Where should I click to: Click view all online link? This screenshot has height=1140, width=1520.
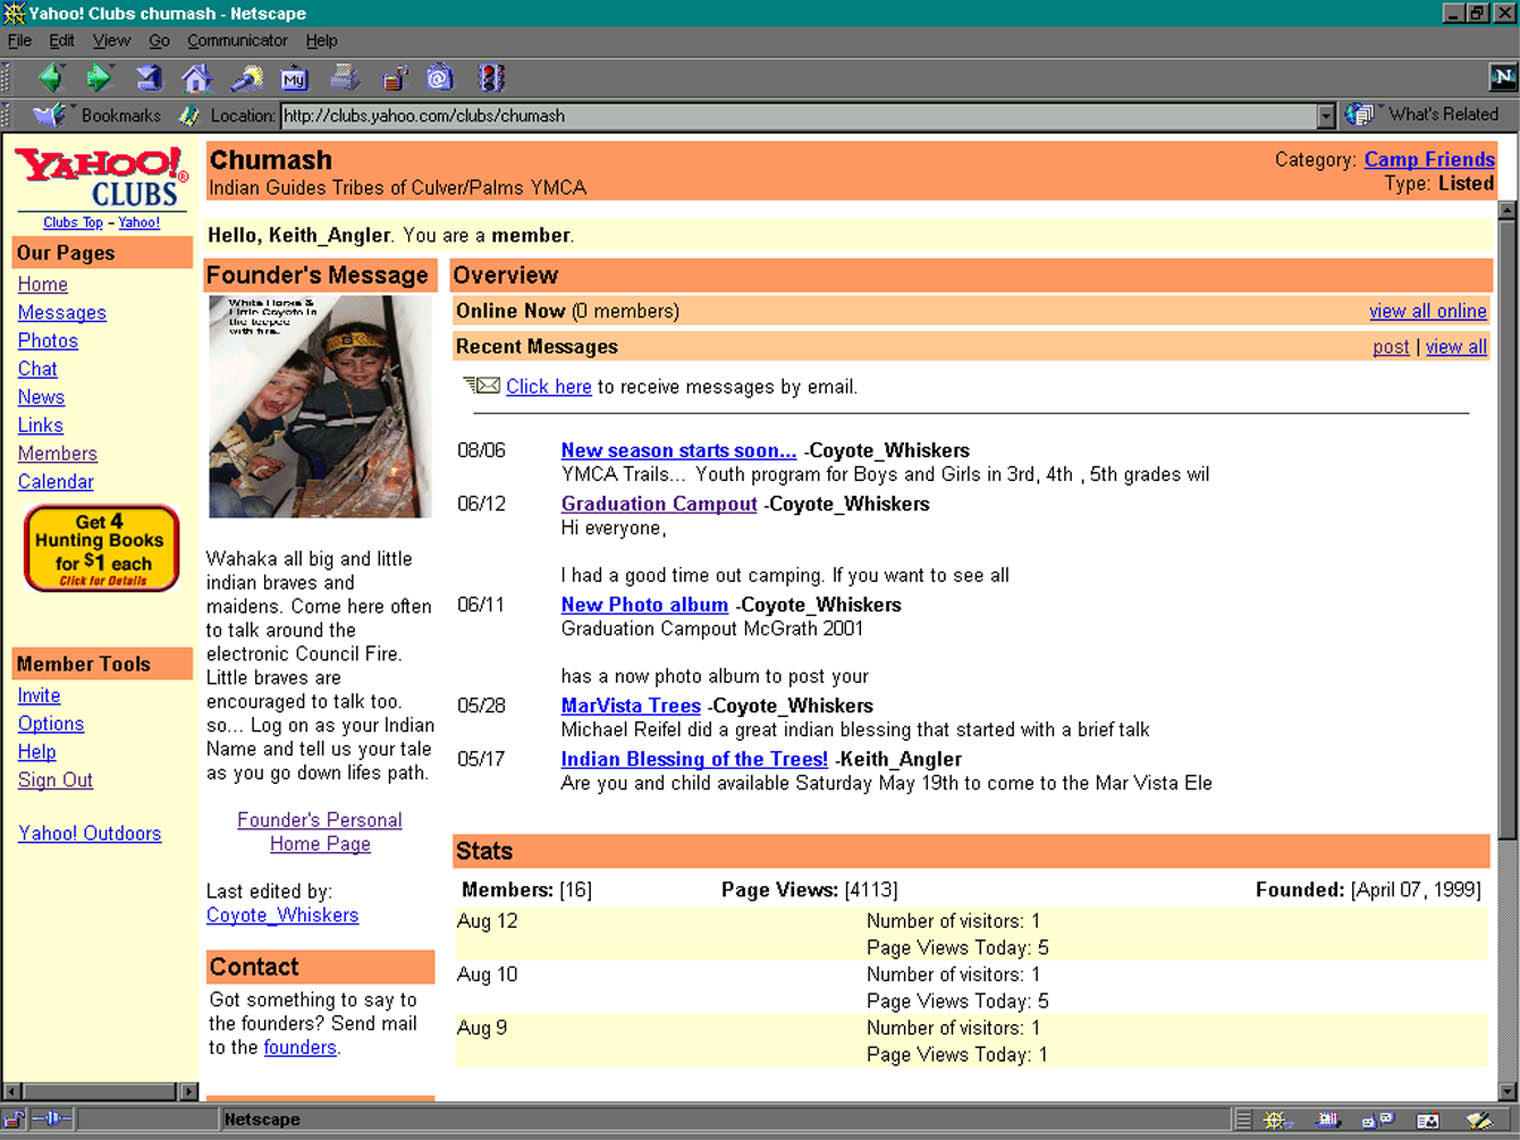point(1428,311)
